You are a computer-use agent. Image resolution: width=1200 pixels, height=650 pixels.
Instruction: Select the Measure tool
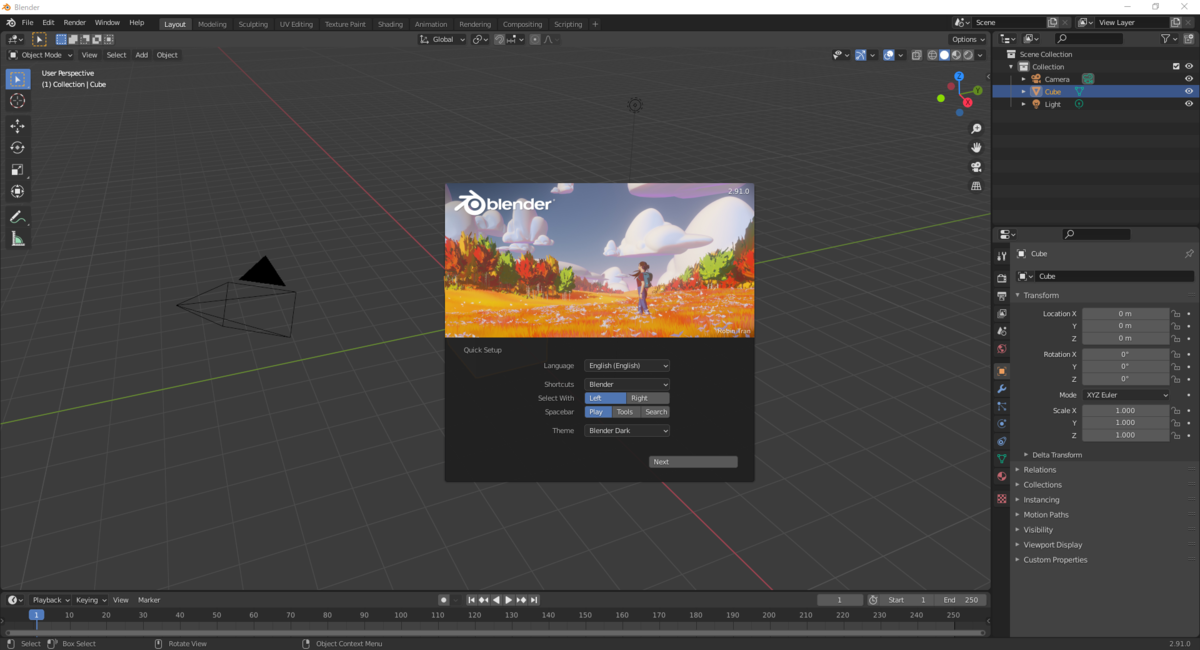click(x=17, y=239)
